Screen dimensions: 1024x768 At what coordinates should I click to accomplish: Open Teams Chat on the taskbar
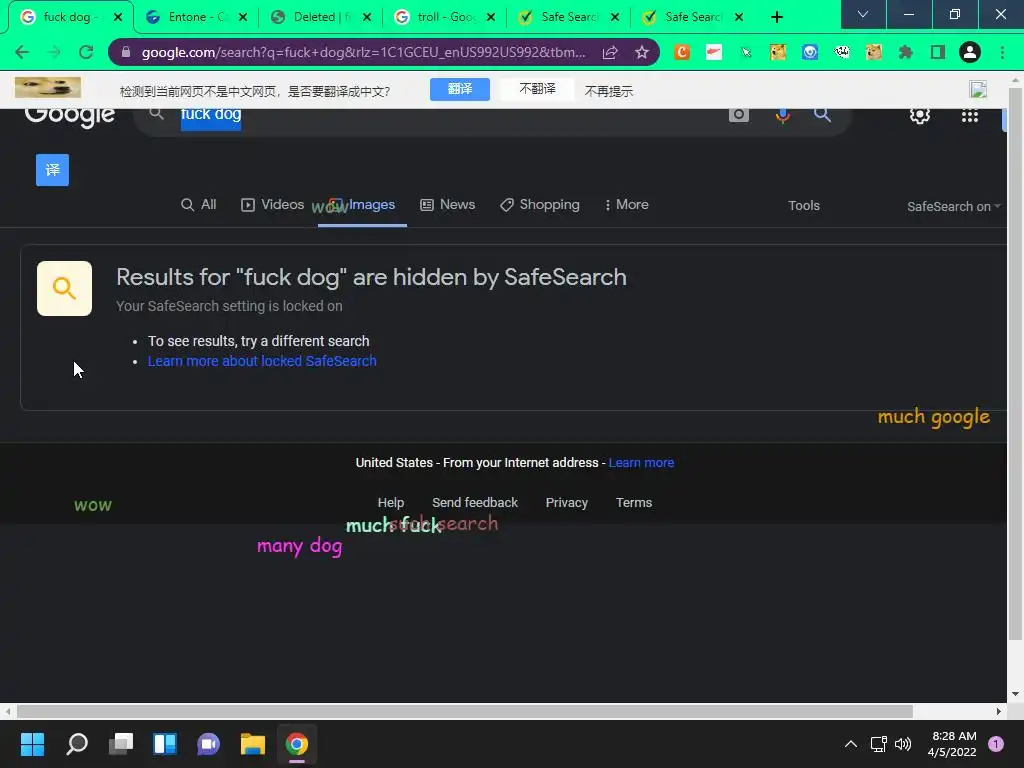coord(208,744)
